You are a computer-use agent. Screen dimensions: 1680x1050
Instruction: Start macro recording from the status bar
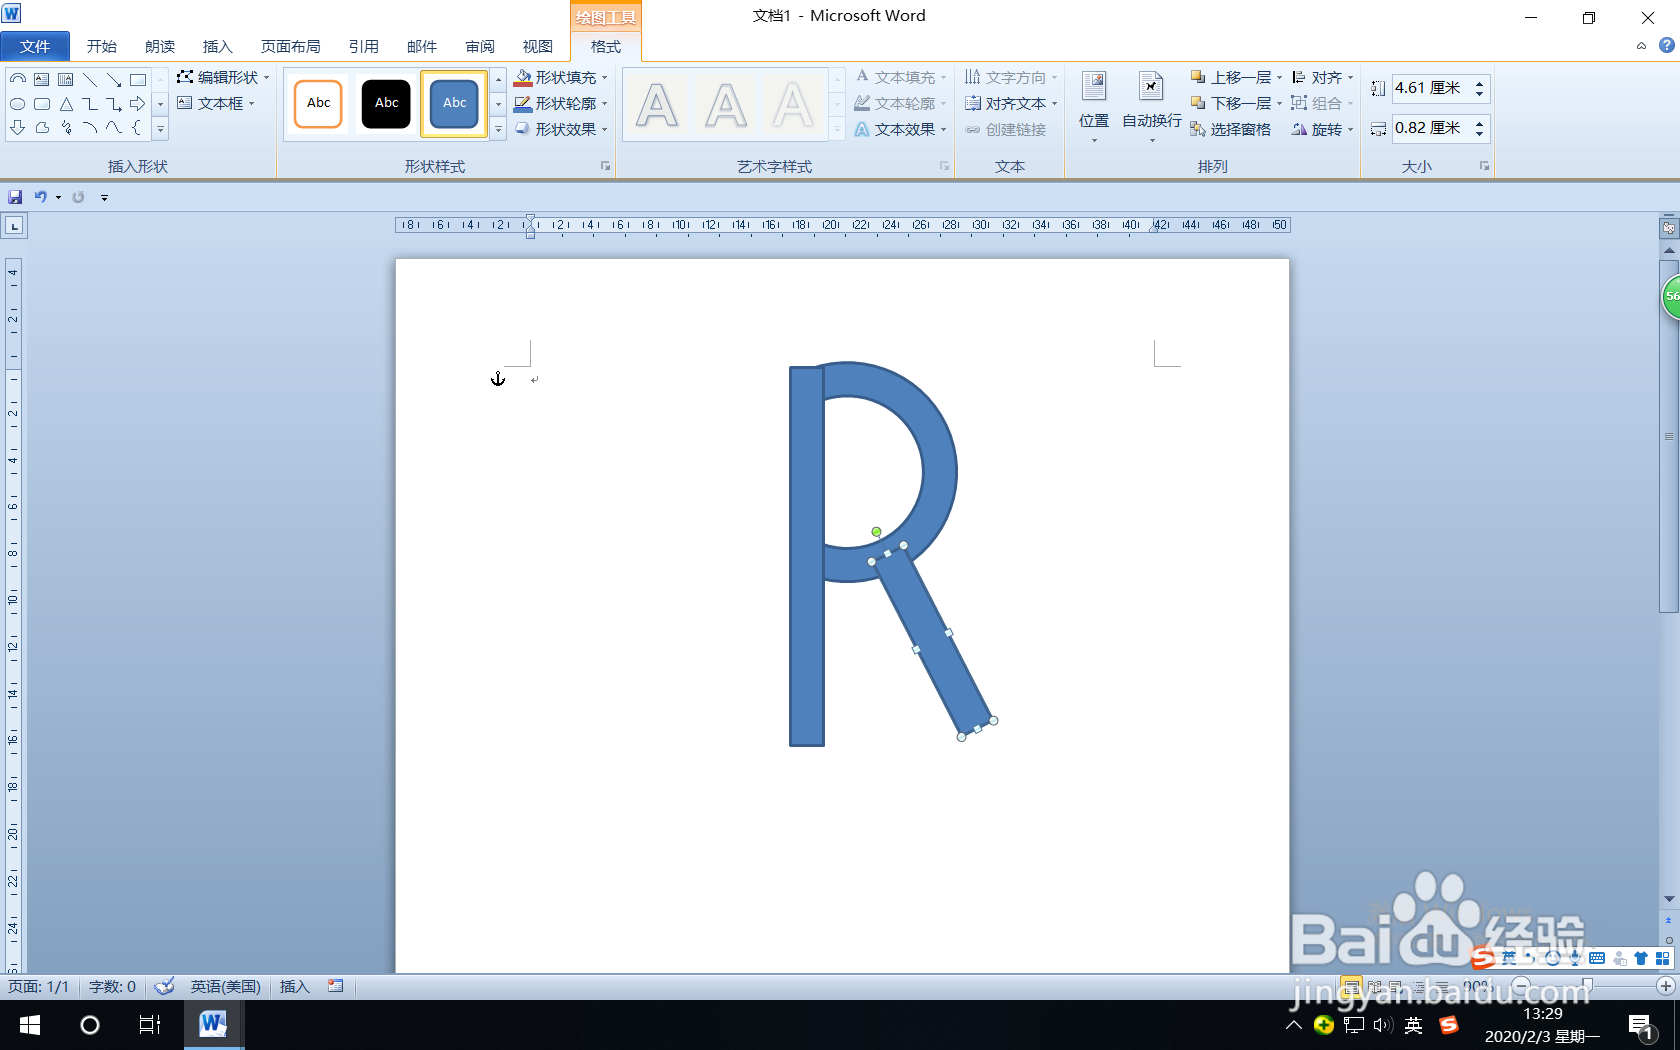pyautogui.click(x=335, y=987)
